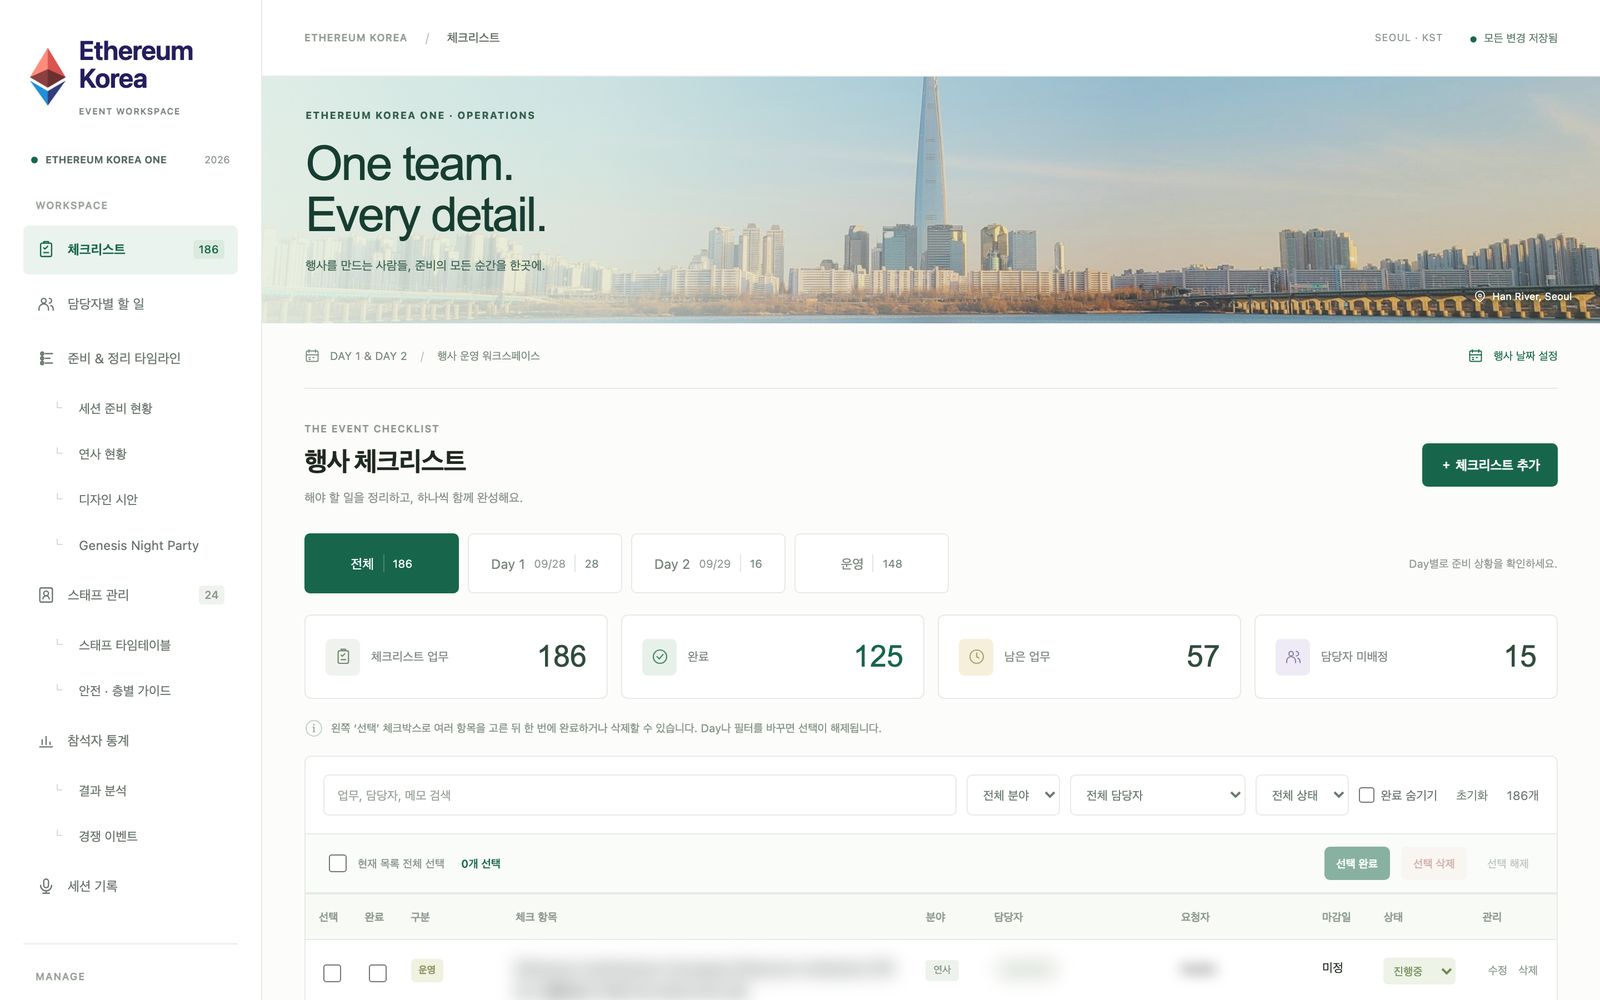Click the 선택 완료 button

[x=1357, y=863]
